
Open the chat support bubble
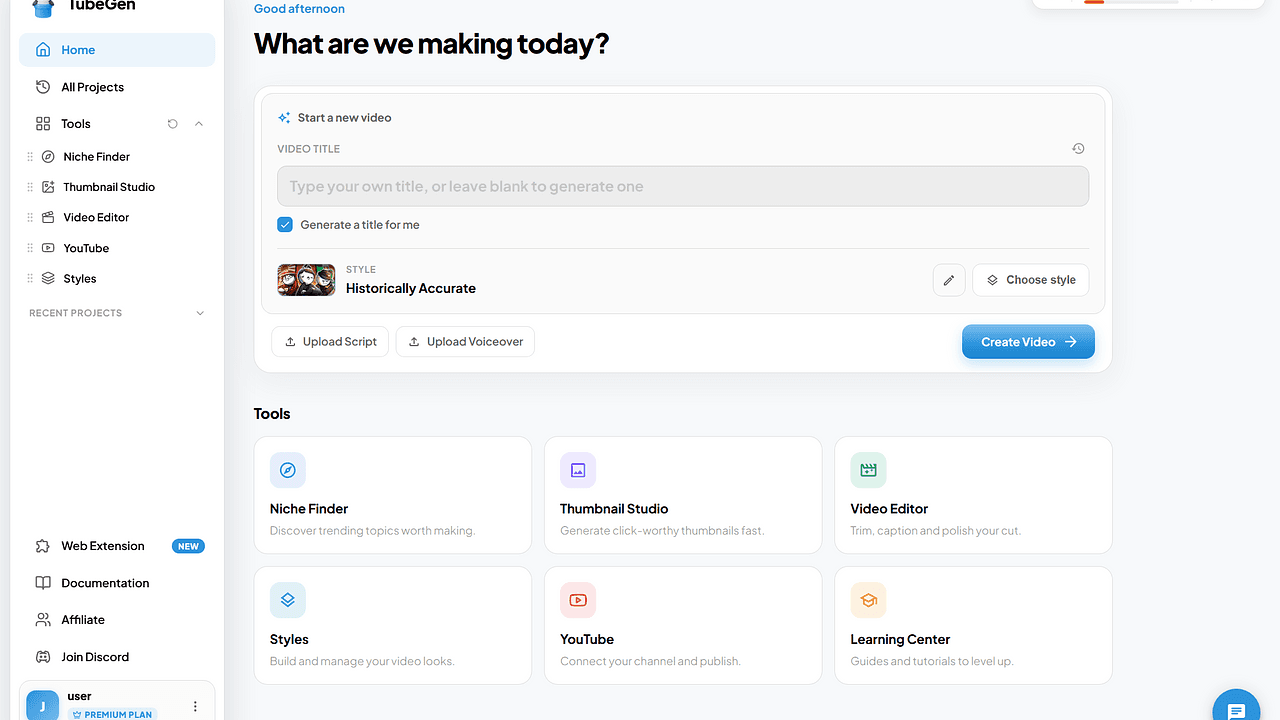[1236, 710]
